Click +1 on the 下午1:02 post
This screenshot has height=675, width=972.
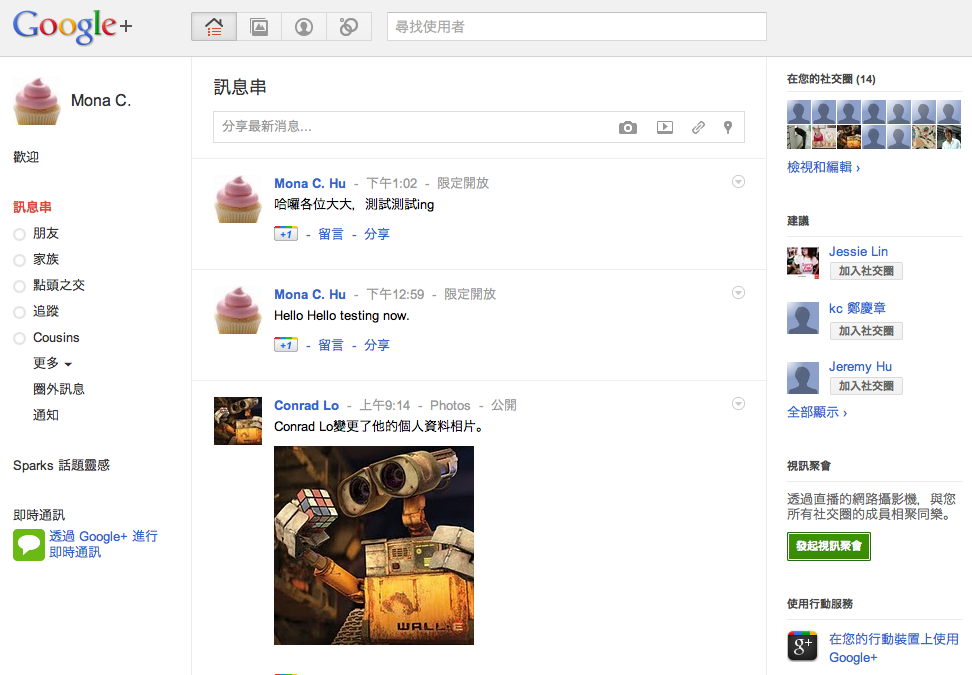pyautogui.click(x=286, y=234)
